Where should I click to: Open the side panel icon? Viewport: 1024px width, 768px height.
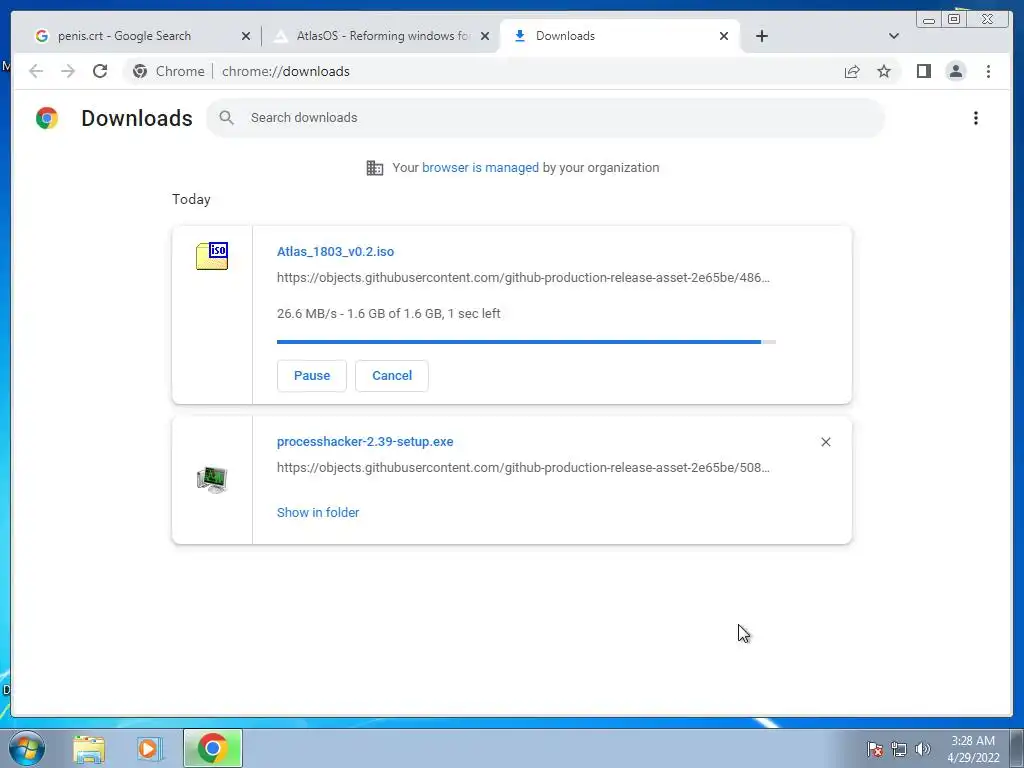pyautogui.click(x=923, y=71)
